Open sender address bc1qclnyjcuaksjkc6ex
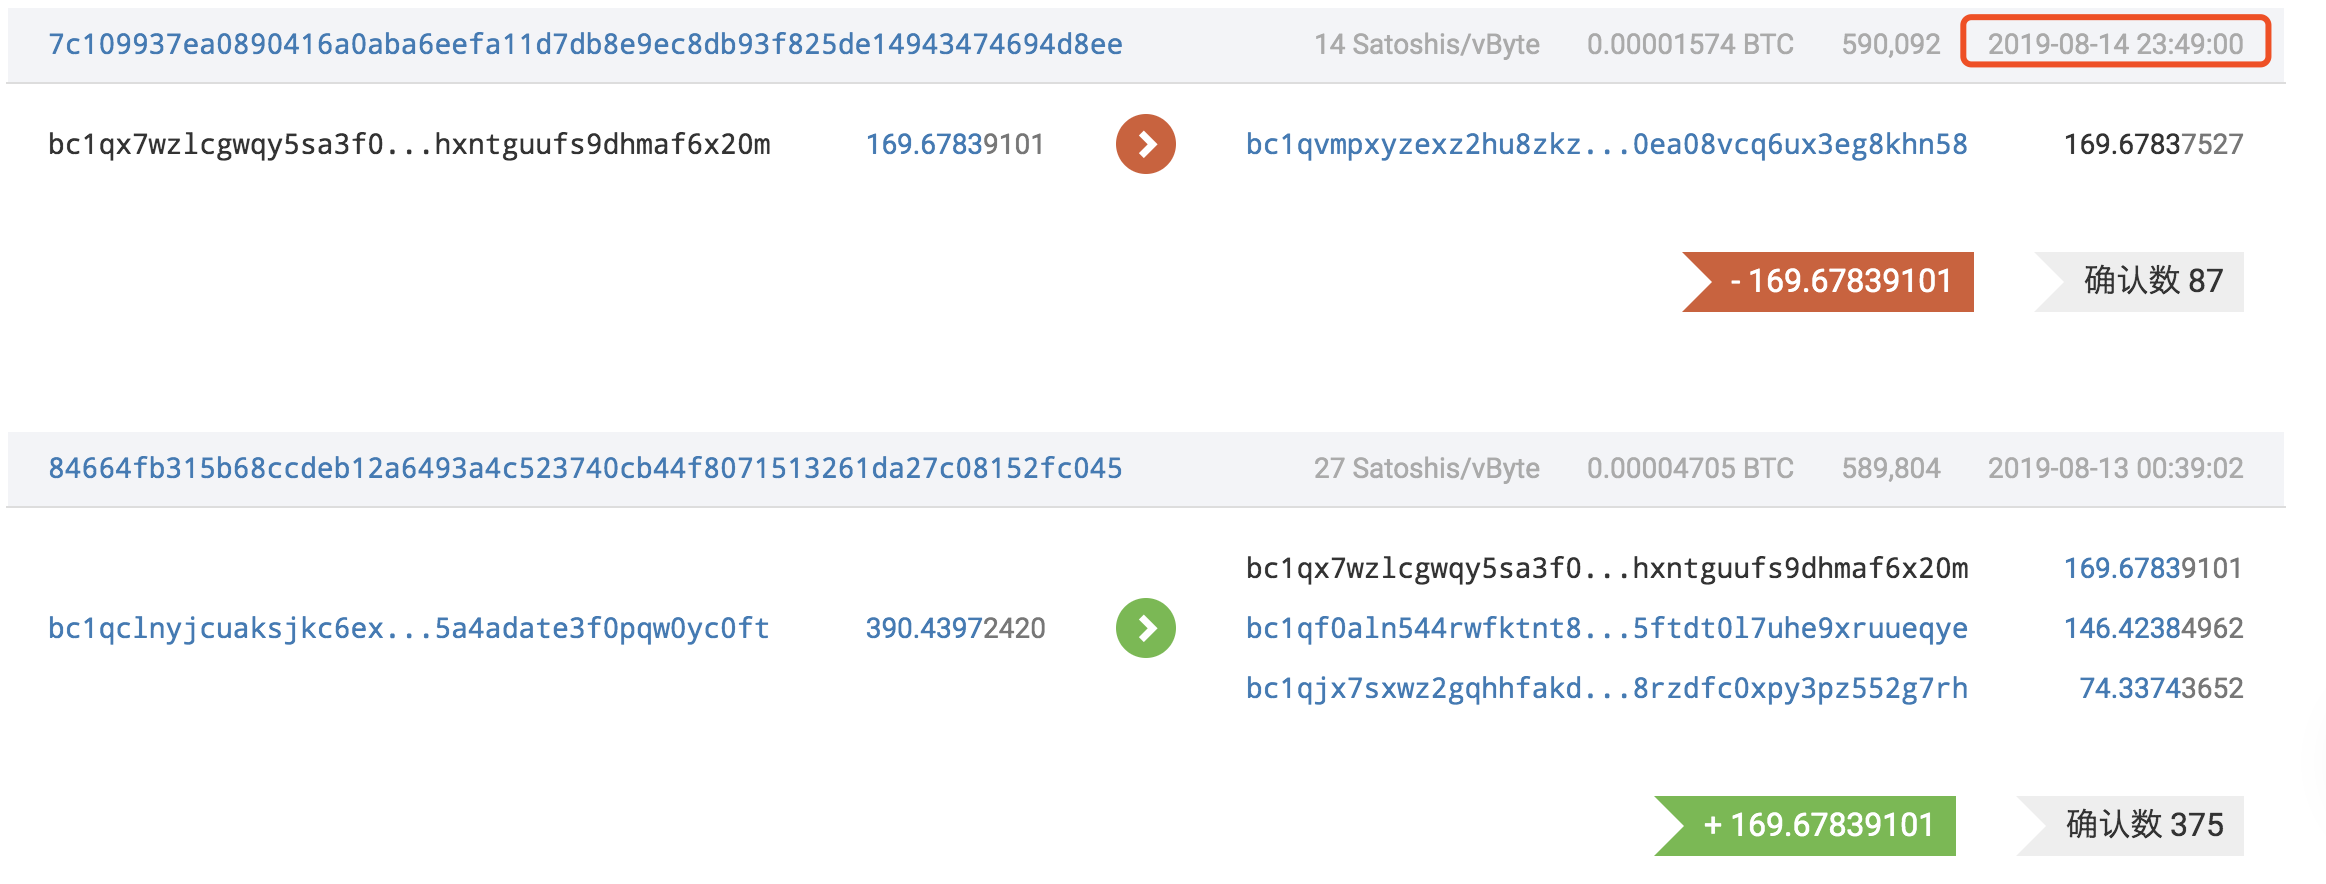Image resolution: width=2326 pixels, height=884 pixels. (x=409, y=628)
